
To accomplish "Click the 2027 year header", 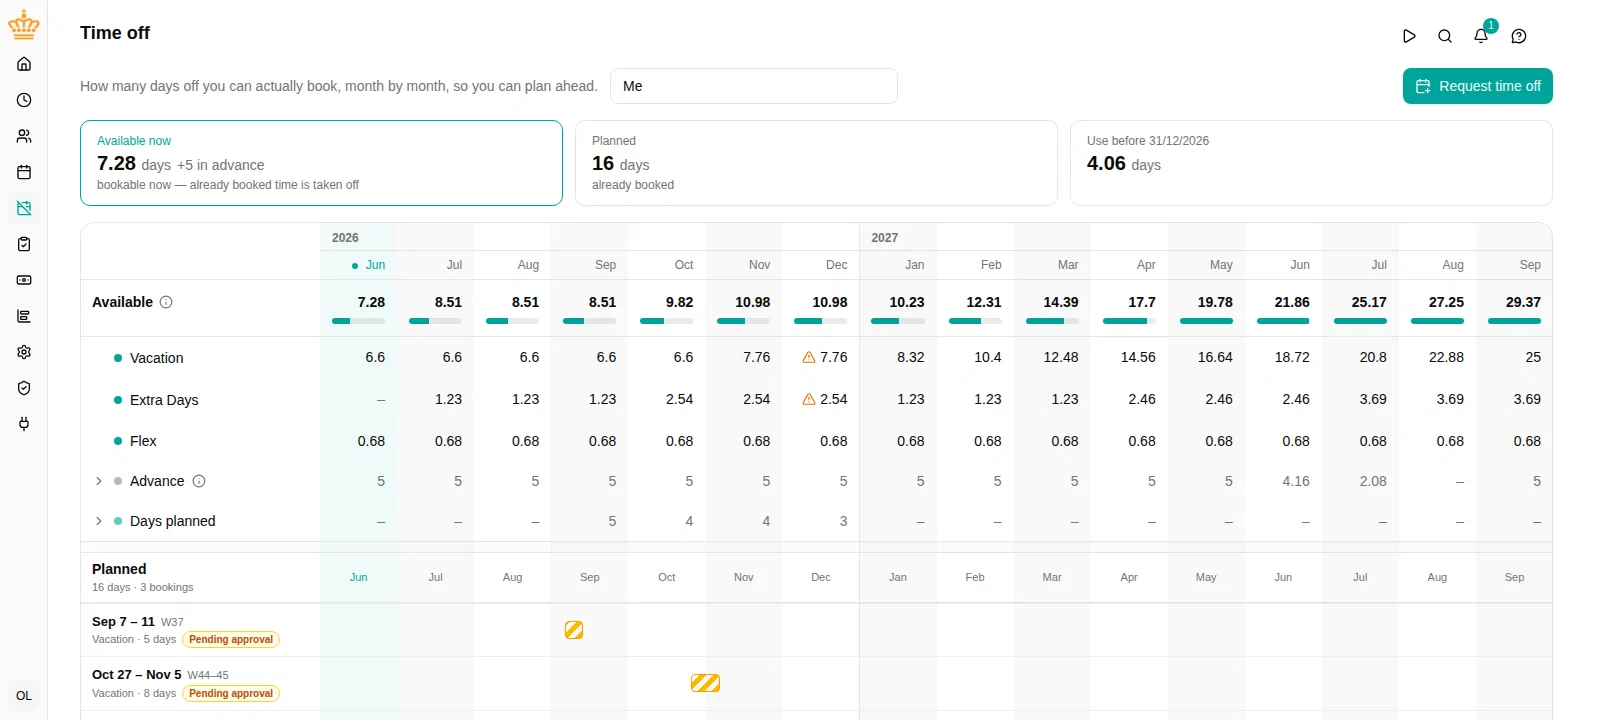I will pyautogui.click(x=884, y=238).
